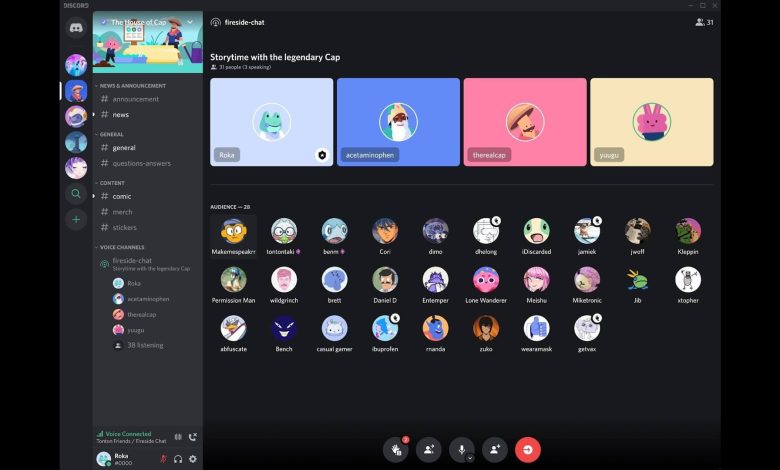
Task: Unmute microphone in user panel
Action: [x=163, y=459]
